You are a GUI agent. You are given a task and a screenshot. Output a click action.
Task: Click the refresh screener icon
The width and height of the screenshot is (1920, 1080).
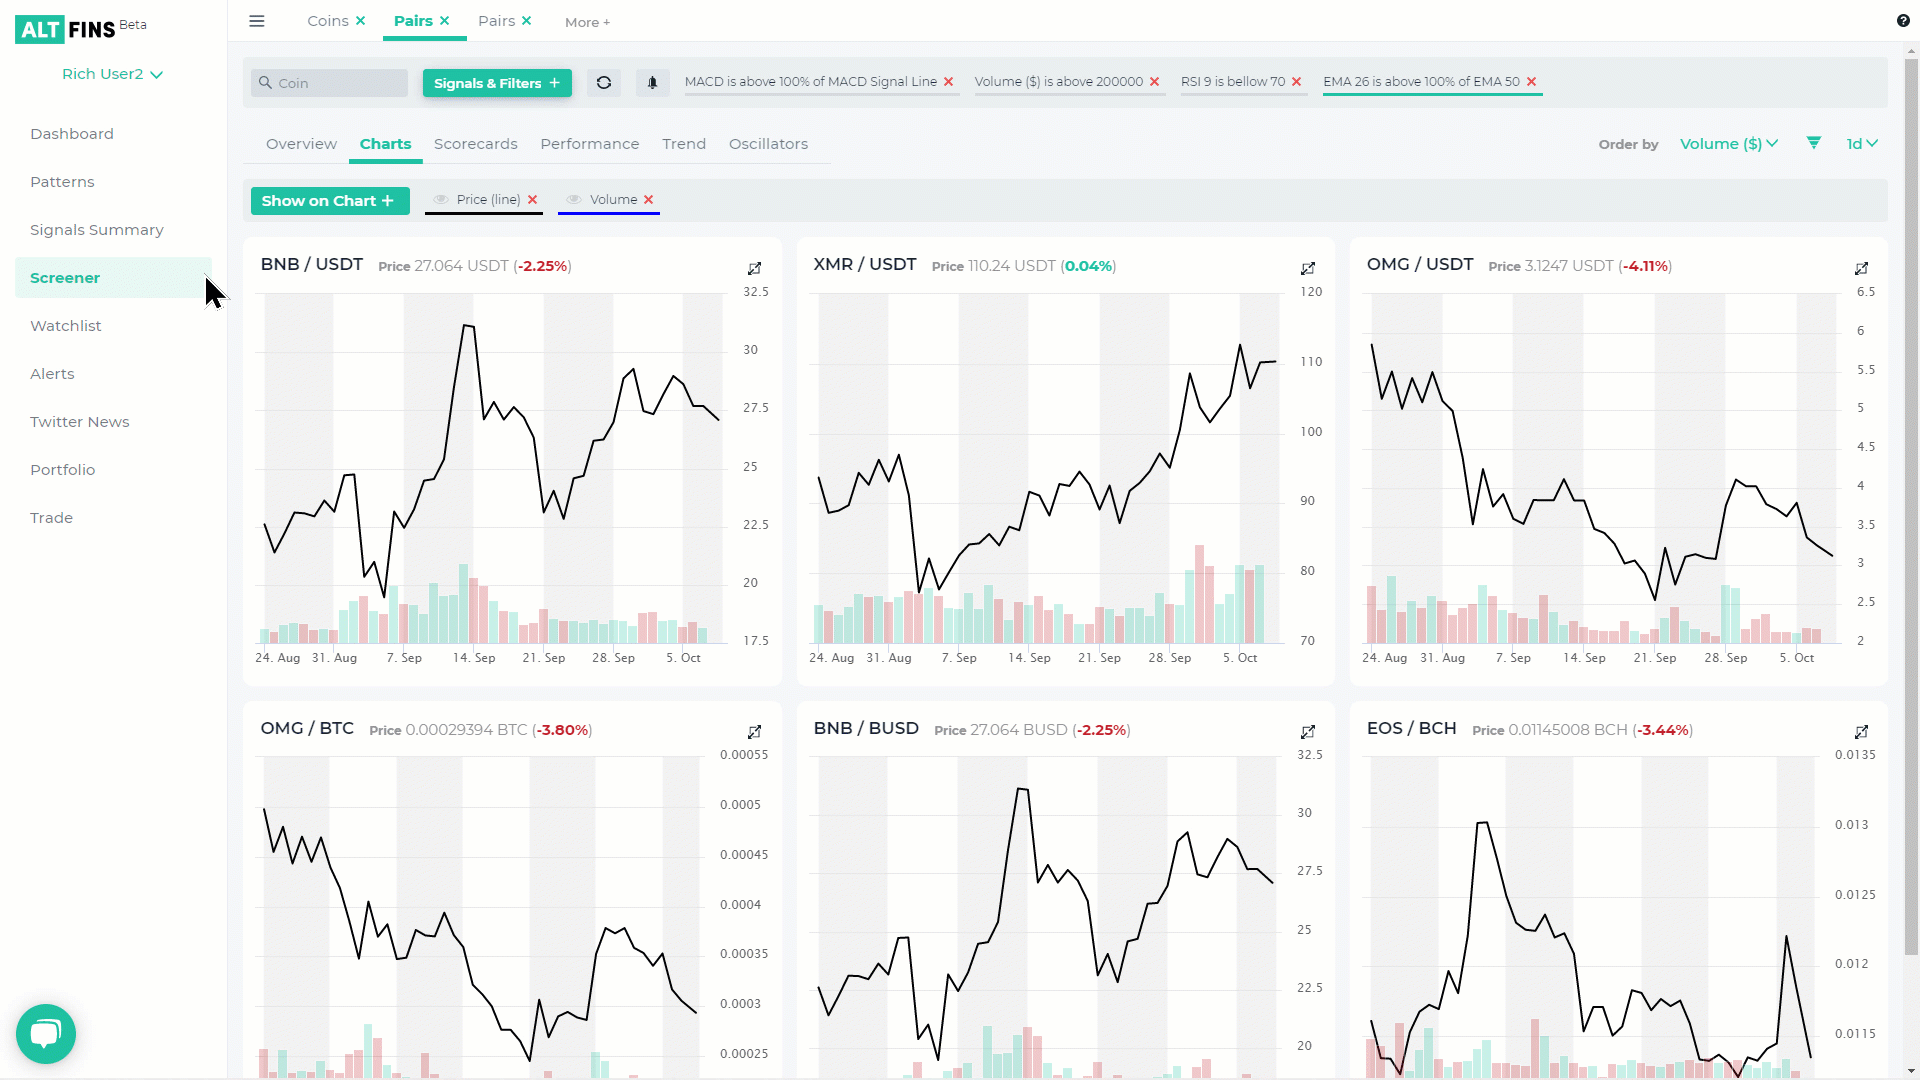pos(604,83)
